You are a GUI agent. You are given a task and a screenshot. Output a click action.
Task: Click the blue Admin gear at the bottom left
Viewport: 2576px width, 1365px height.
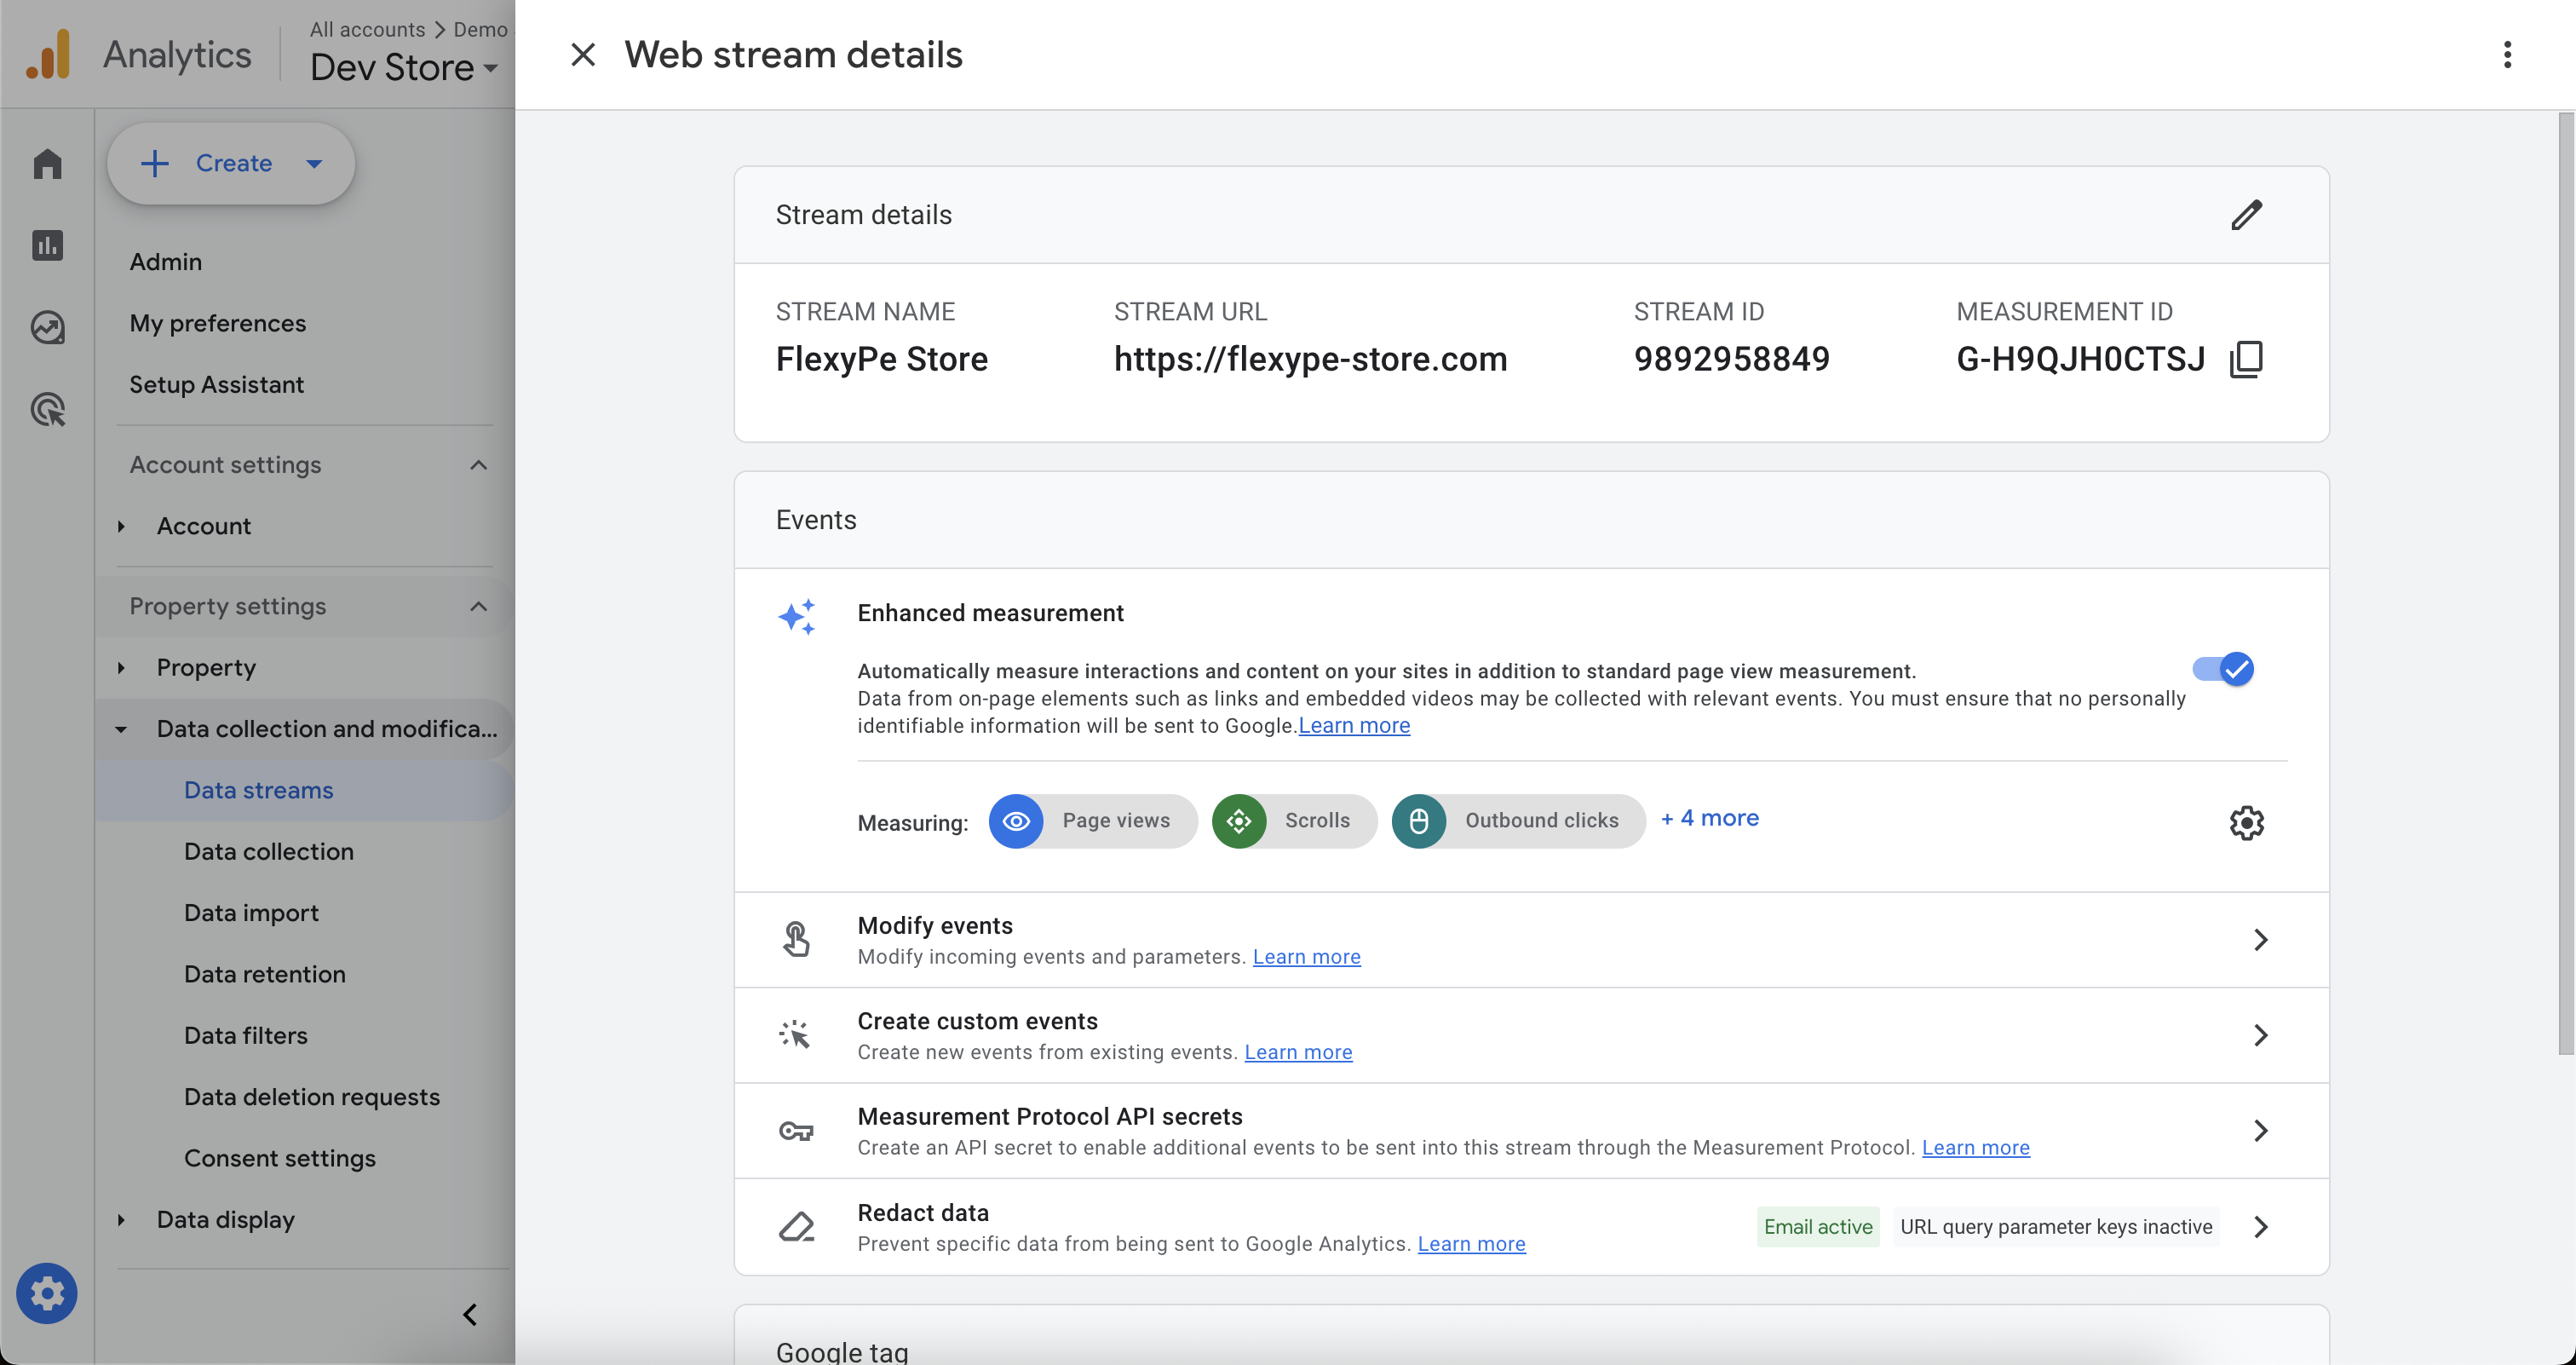pyautogui.click(x=47, y=1293)
